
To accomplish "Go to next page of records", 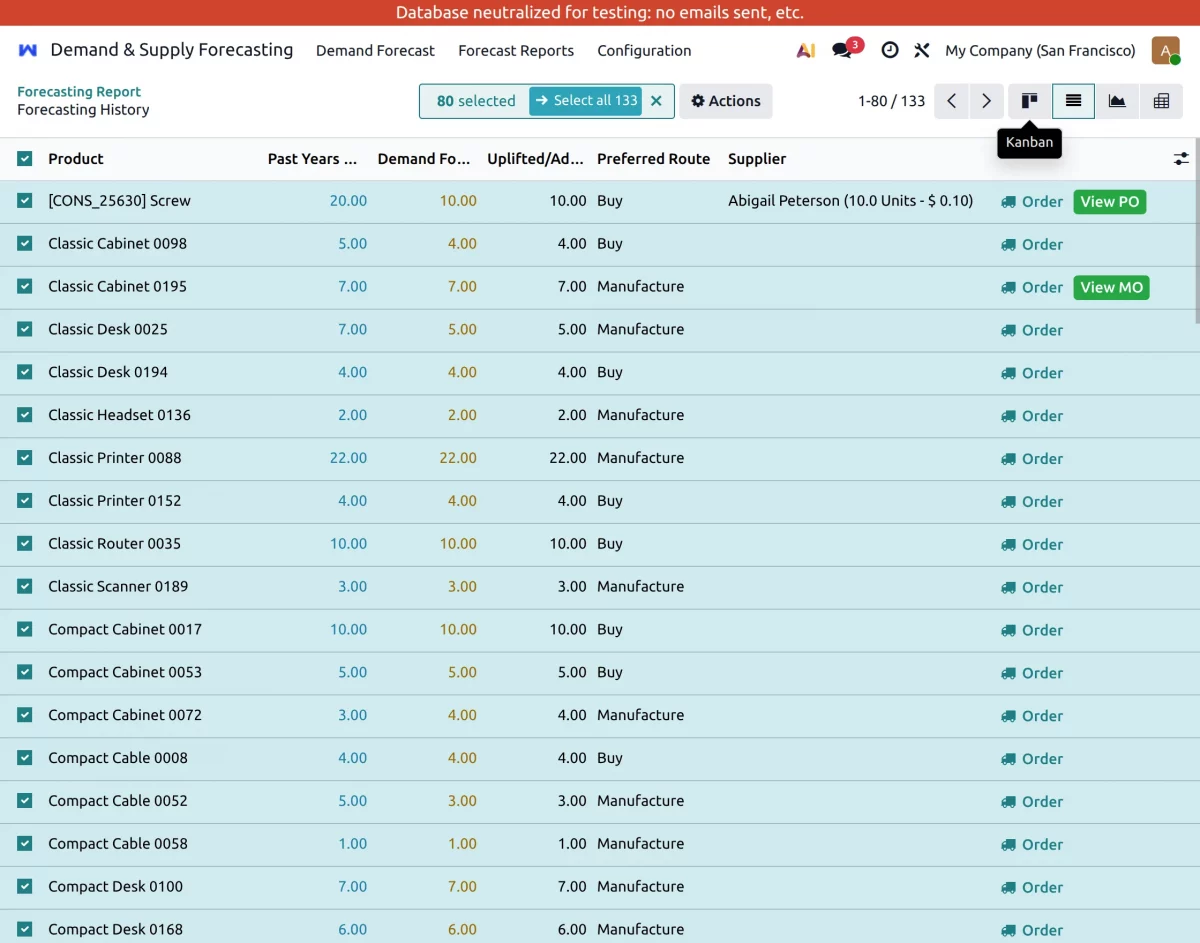I will (x=986, y=101).
